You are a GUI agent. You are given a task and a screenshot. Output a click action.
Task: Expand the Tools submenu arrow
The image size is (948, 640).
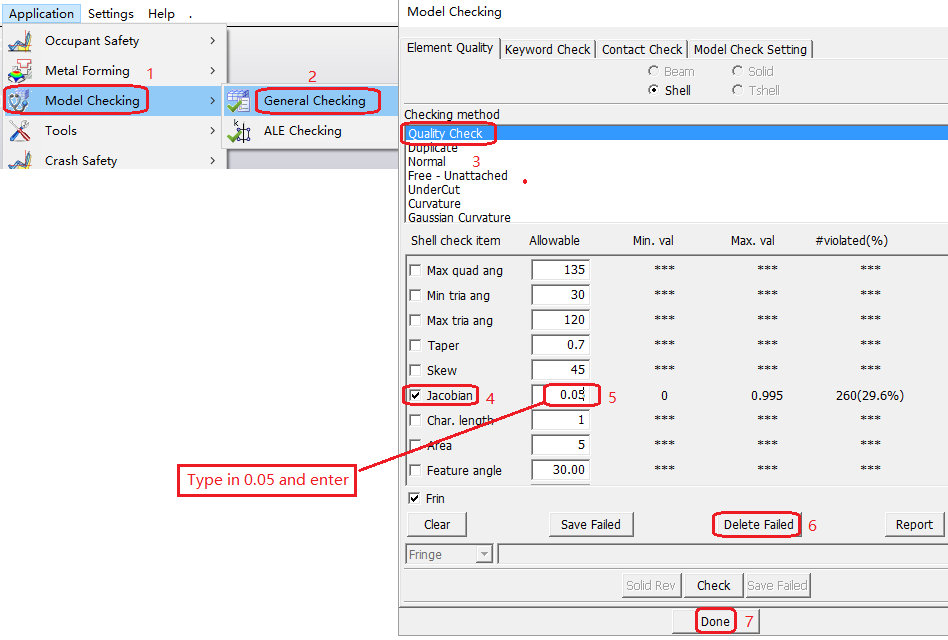tap(213, 131)
